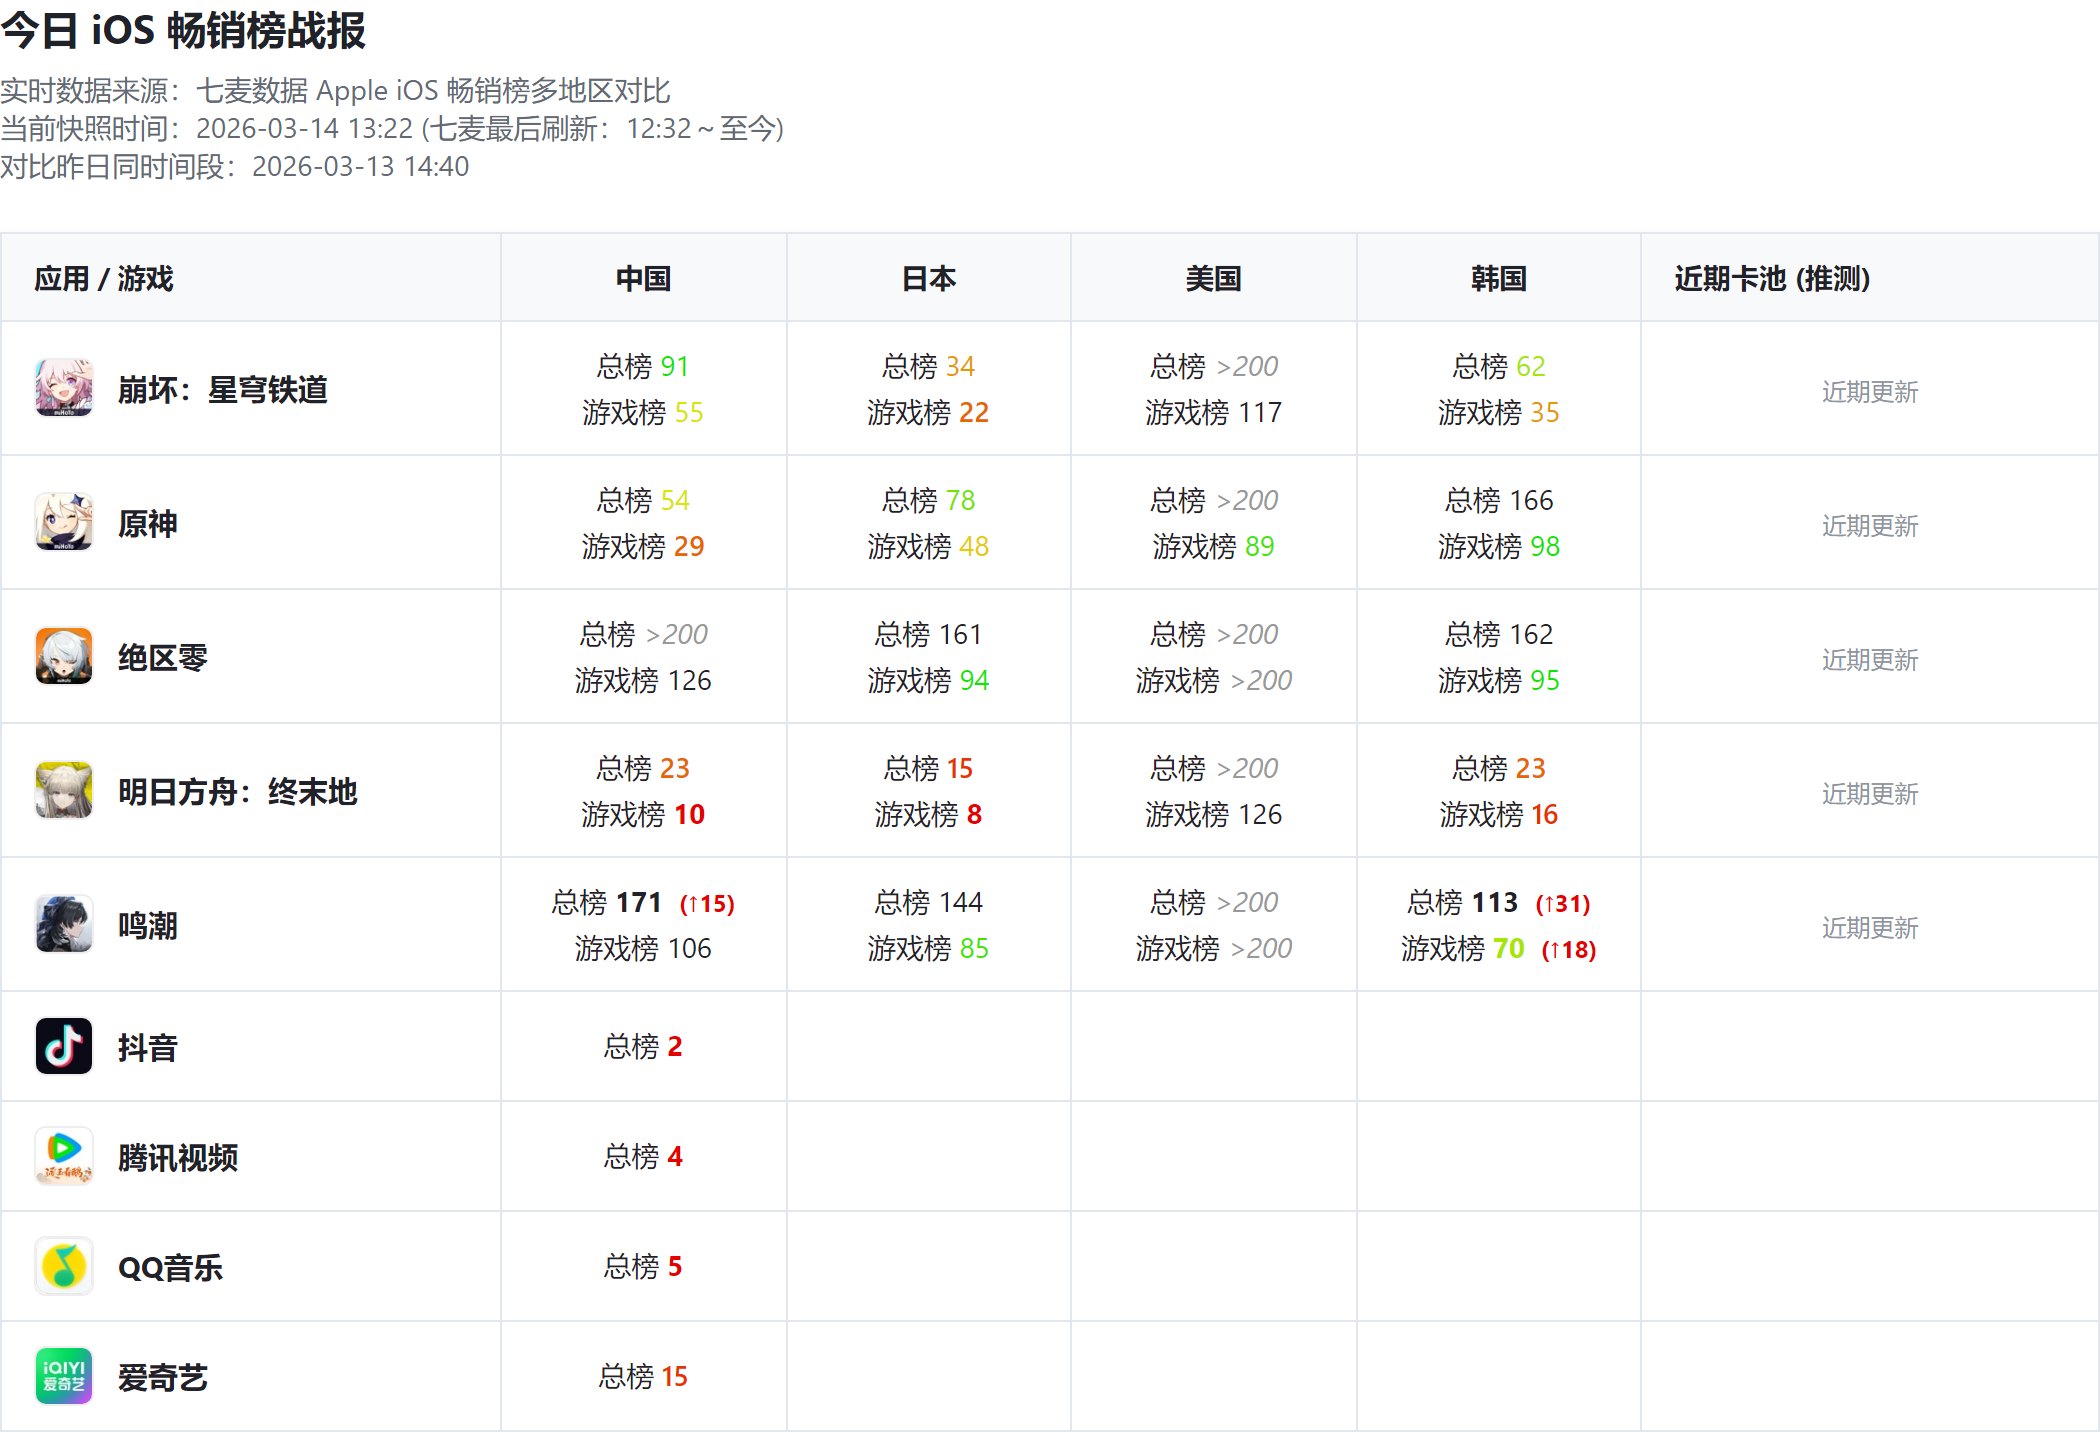
Task: Select 总榜 166 in the 原神 row
Action: pyautogui.click(x=1499, y=500)
